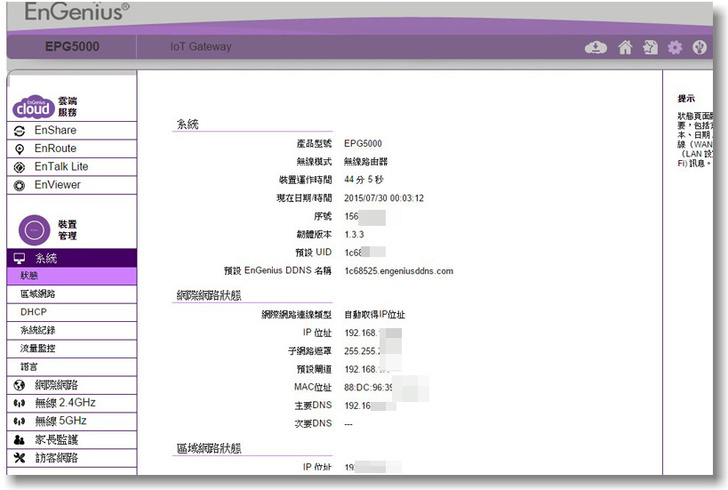Open settings gear icon in header
728x490 pixels.
click(x=675, y=47)
